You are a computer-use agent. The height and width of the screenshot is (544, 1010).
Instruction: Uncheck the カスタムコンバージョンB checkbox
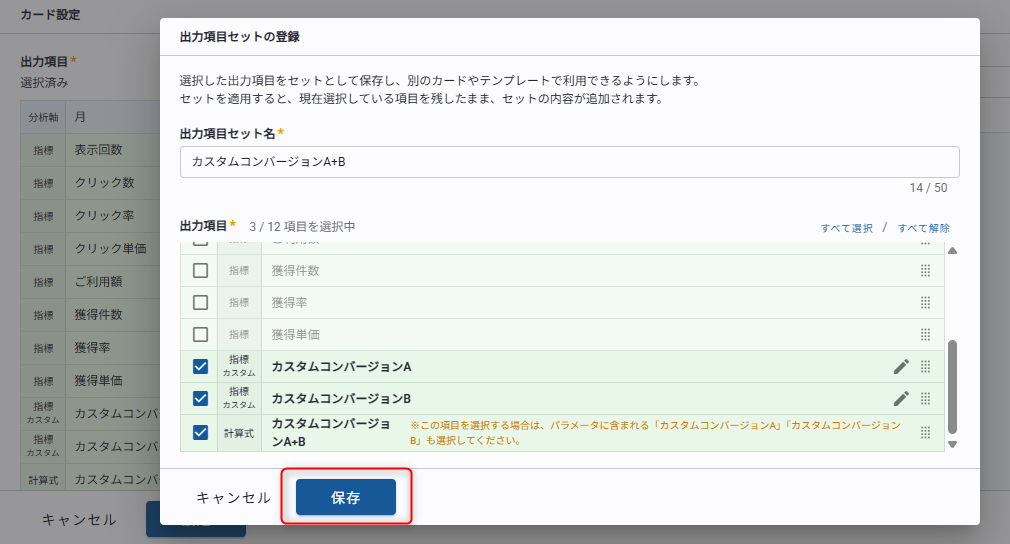(200, 399)
